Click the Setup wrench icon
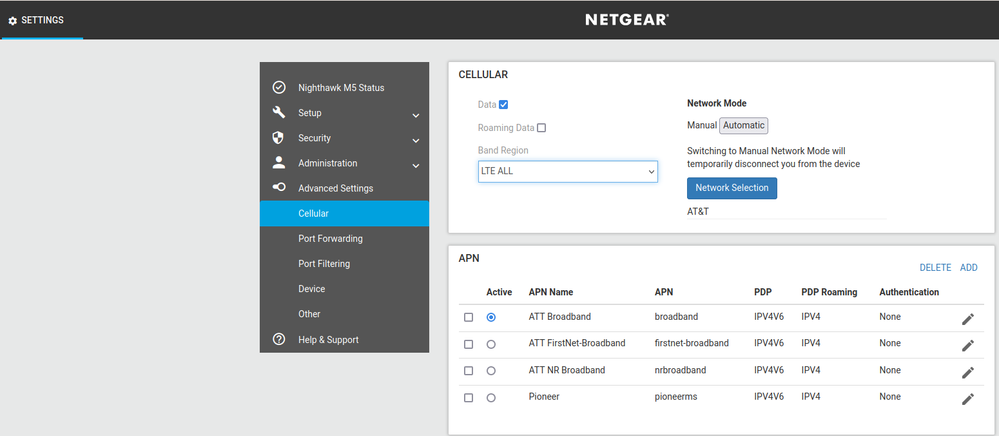 pos(278,112)
